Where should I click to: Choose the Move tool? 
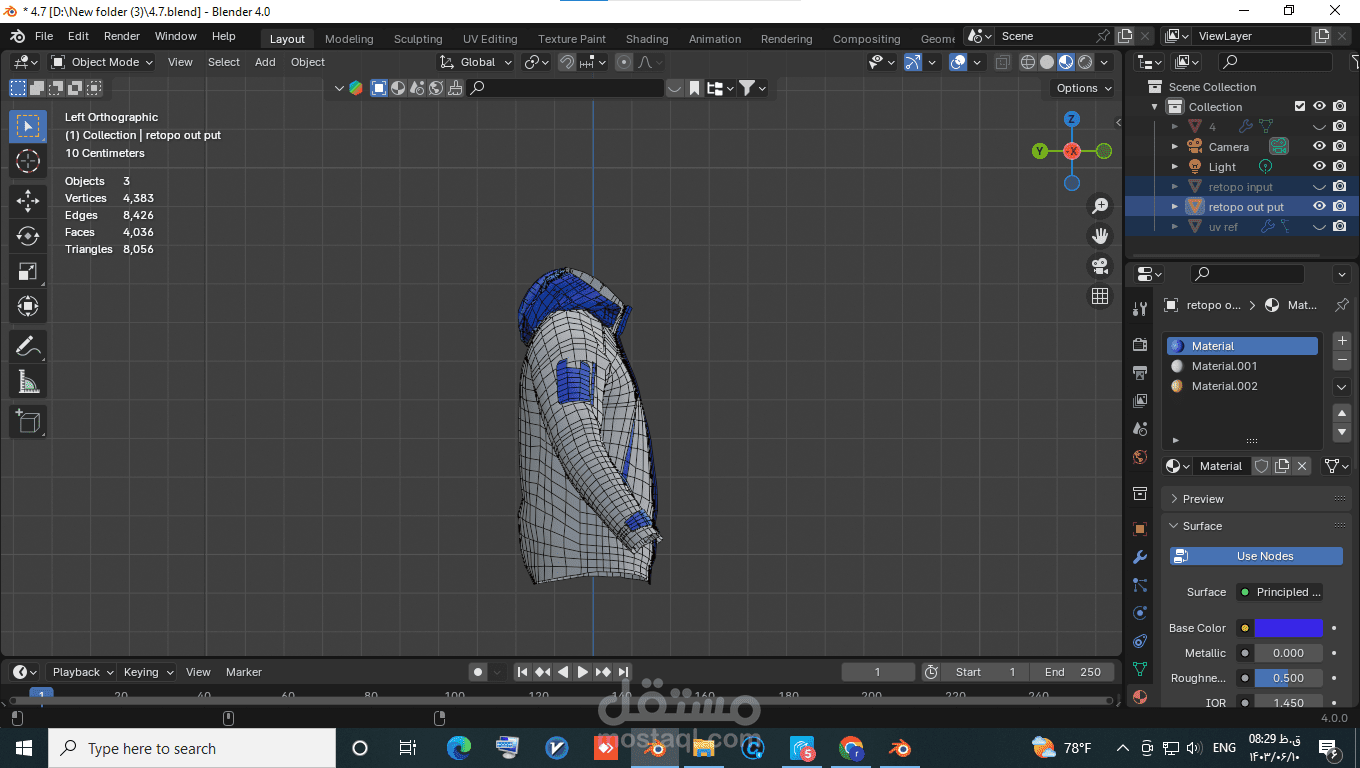(x=28, y=201)
